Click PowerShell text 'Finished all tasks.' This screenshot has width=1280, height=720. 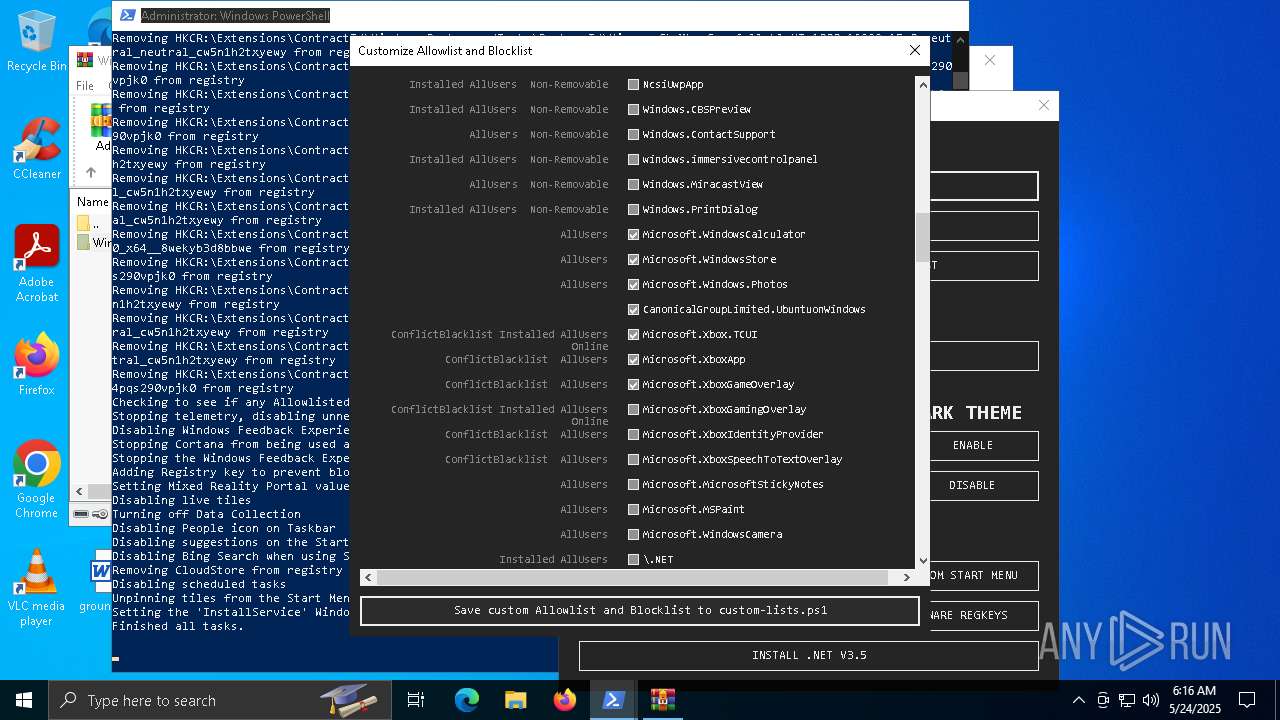pos(178,626)
